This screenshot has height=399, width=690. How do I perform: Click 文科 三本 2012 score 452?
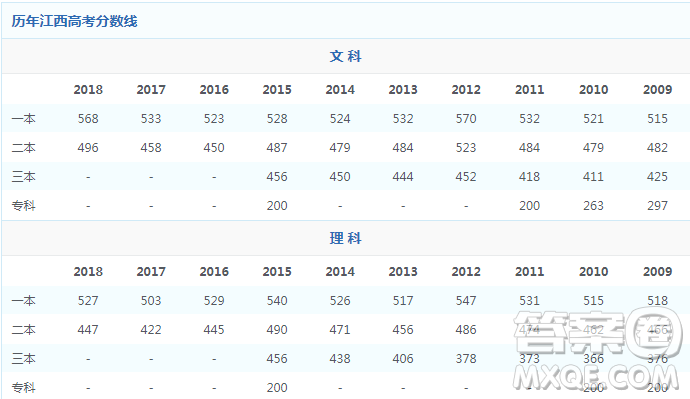[466, 176]
